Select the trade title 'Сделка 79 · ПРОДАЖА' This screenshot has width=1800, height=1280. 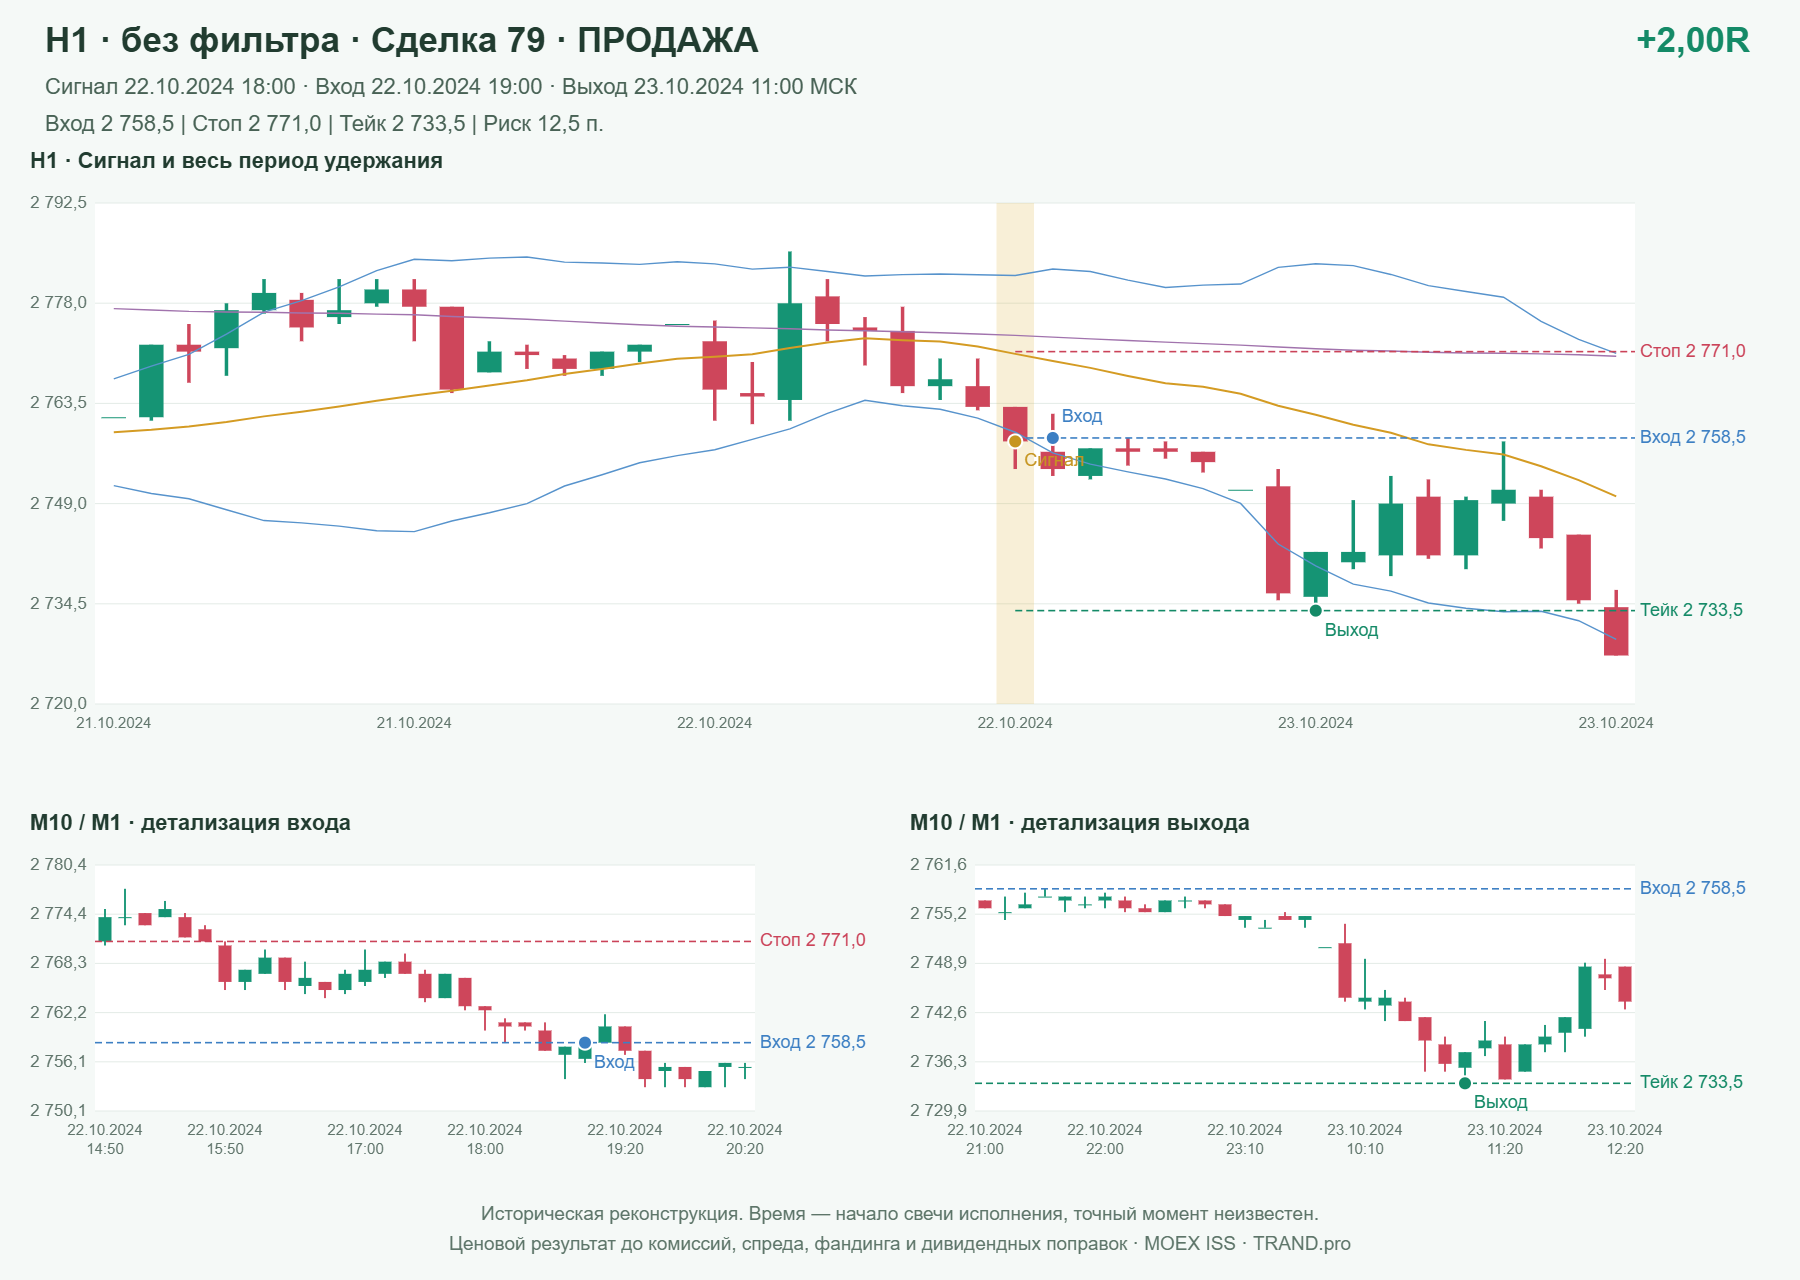[564, 40]
